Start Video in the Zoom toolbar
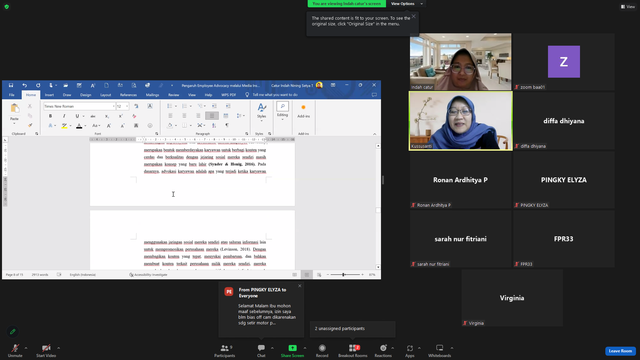 pyautogui.click(x=46, y=351)
